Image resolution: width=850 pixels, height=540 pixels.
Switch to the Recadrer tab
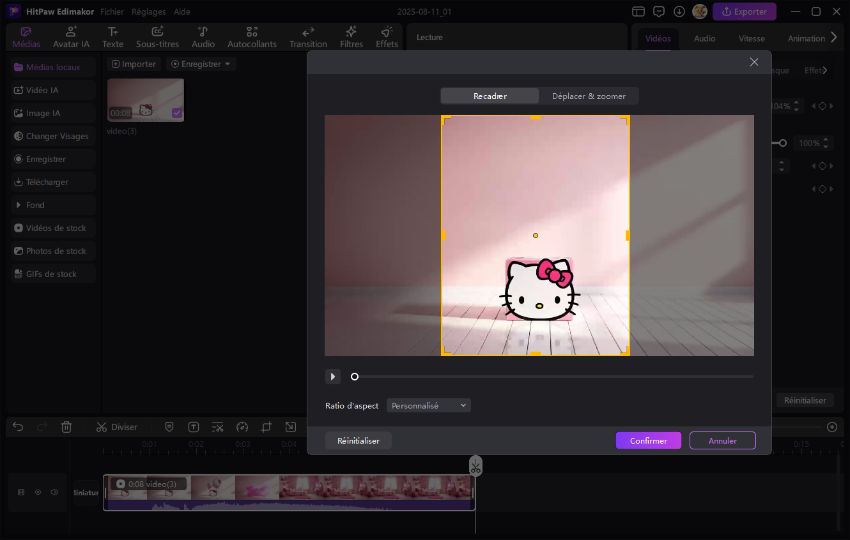[490, 96]
